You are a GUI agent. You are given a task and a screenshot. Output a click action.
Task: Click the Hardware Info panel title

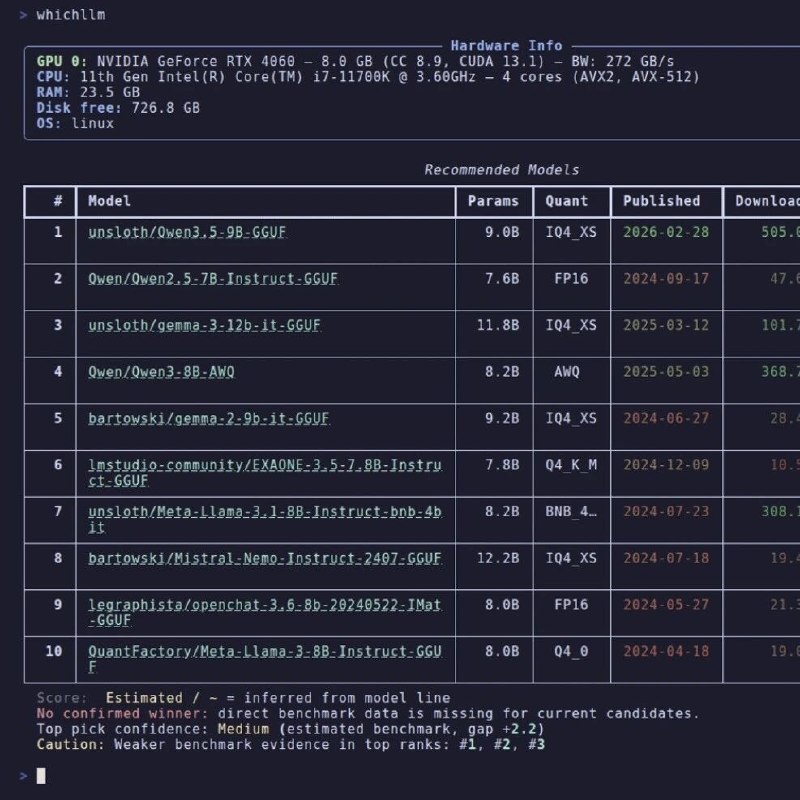pos(506,46)
